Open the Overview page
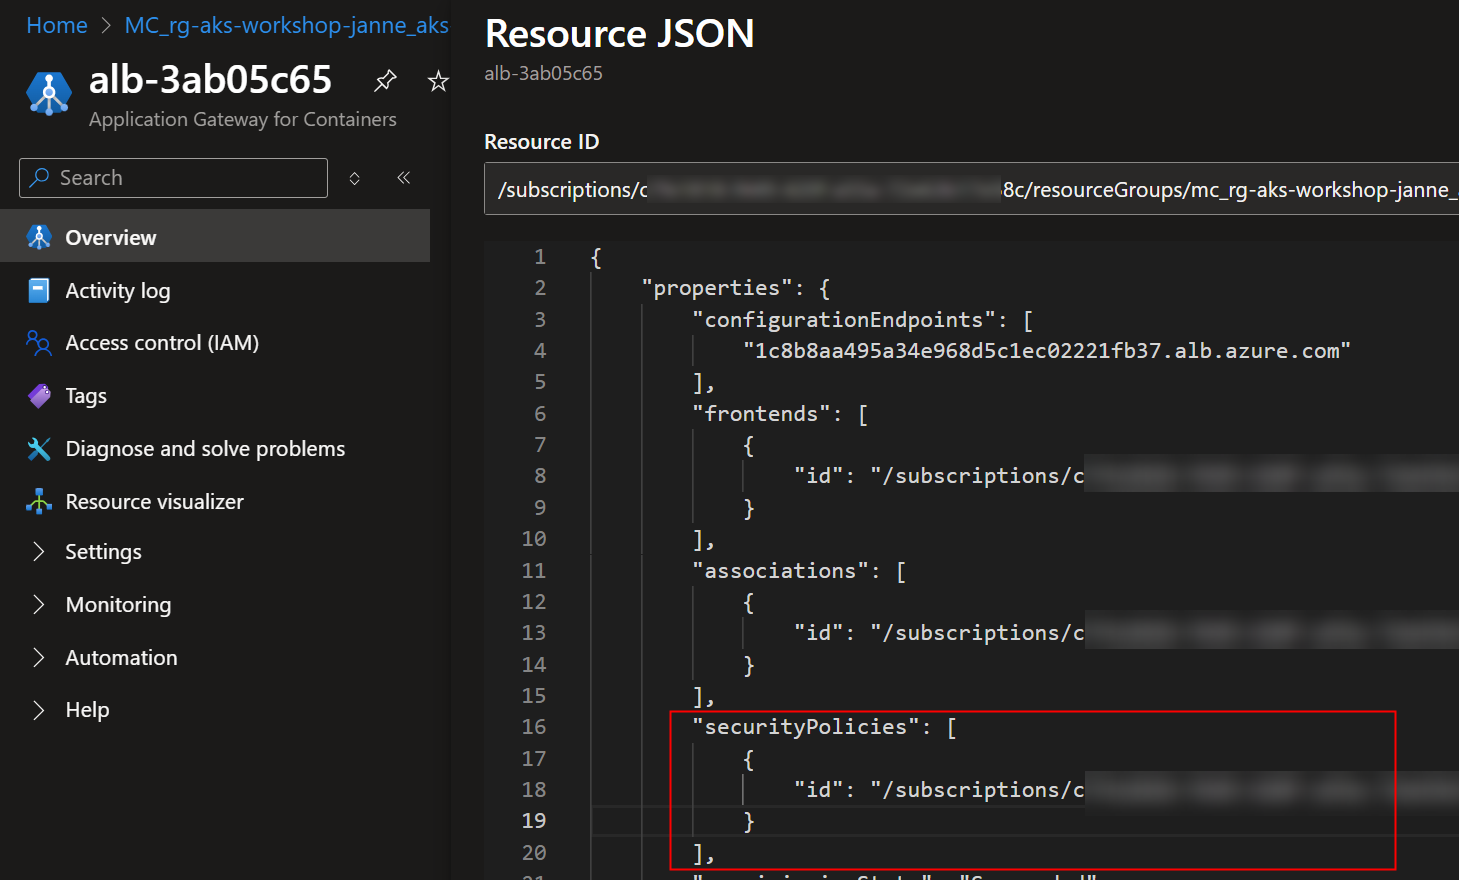 pos(215,237)
